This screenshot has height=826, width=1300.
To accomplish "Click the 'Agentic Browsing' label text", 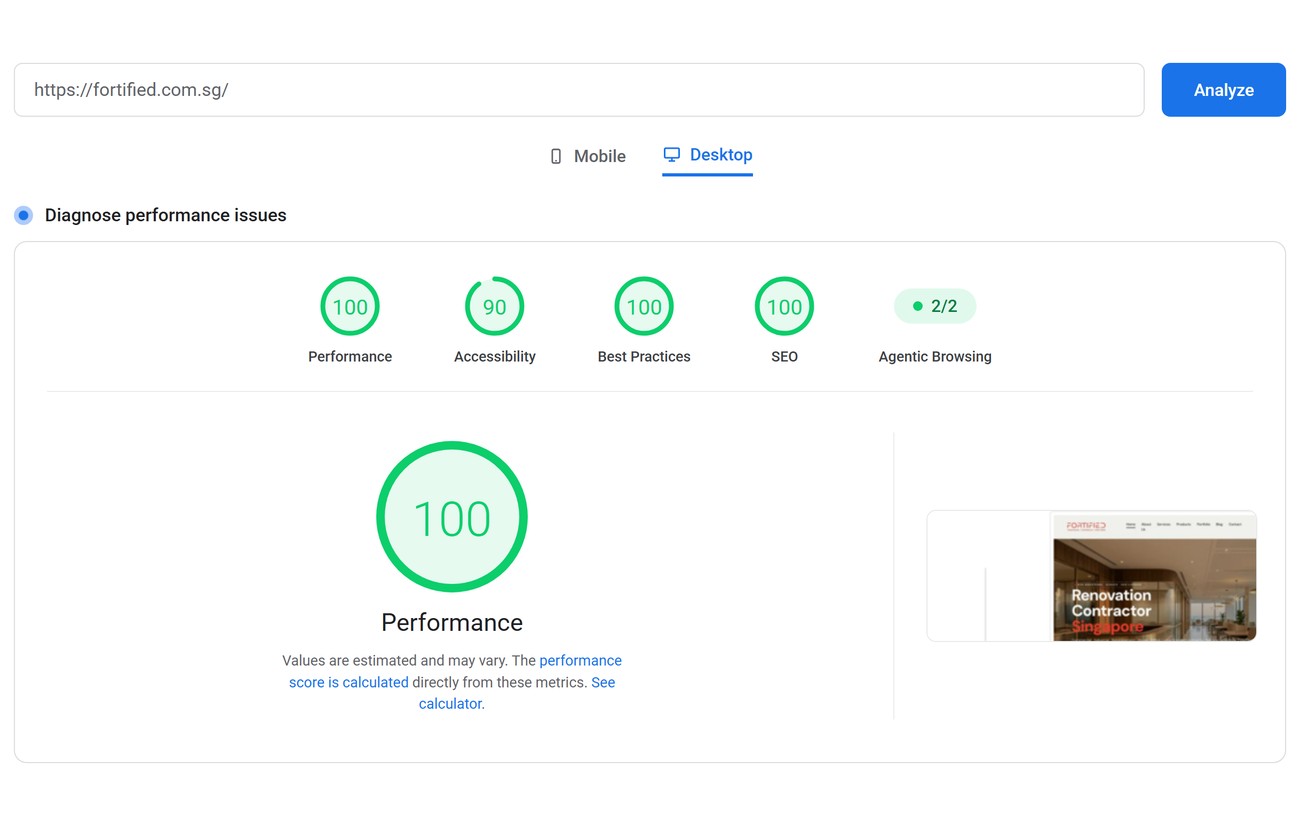I will tap(935, 356).
